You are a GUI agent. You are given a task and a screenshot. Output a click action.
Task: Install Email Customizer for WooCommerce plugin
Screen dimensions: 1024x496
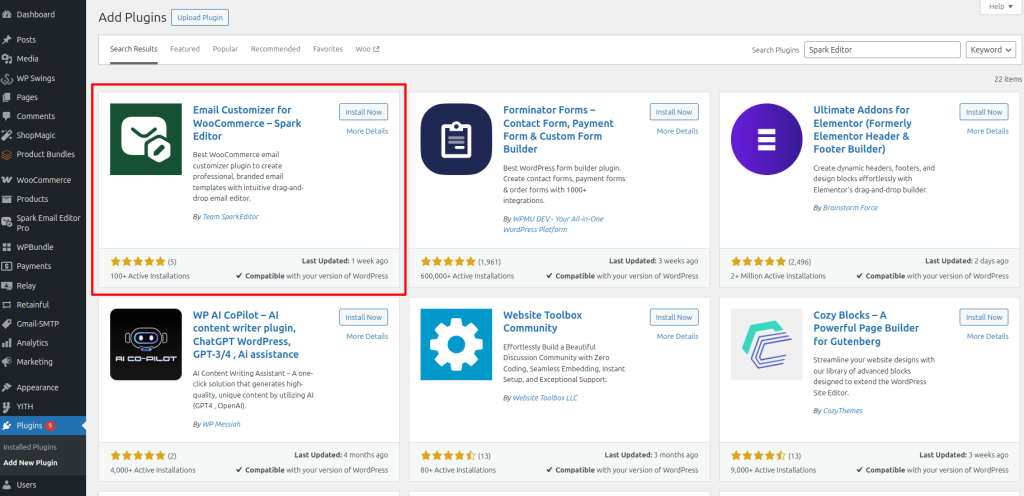click(364, 112)
